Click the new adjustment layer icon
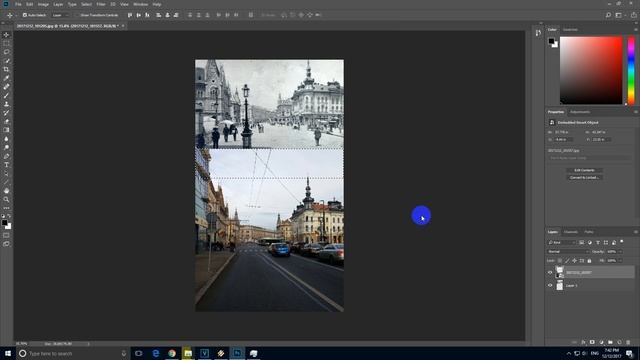The width and height of the screenshot is (640, 360). pyautogui.click(x=601, y=342)
